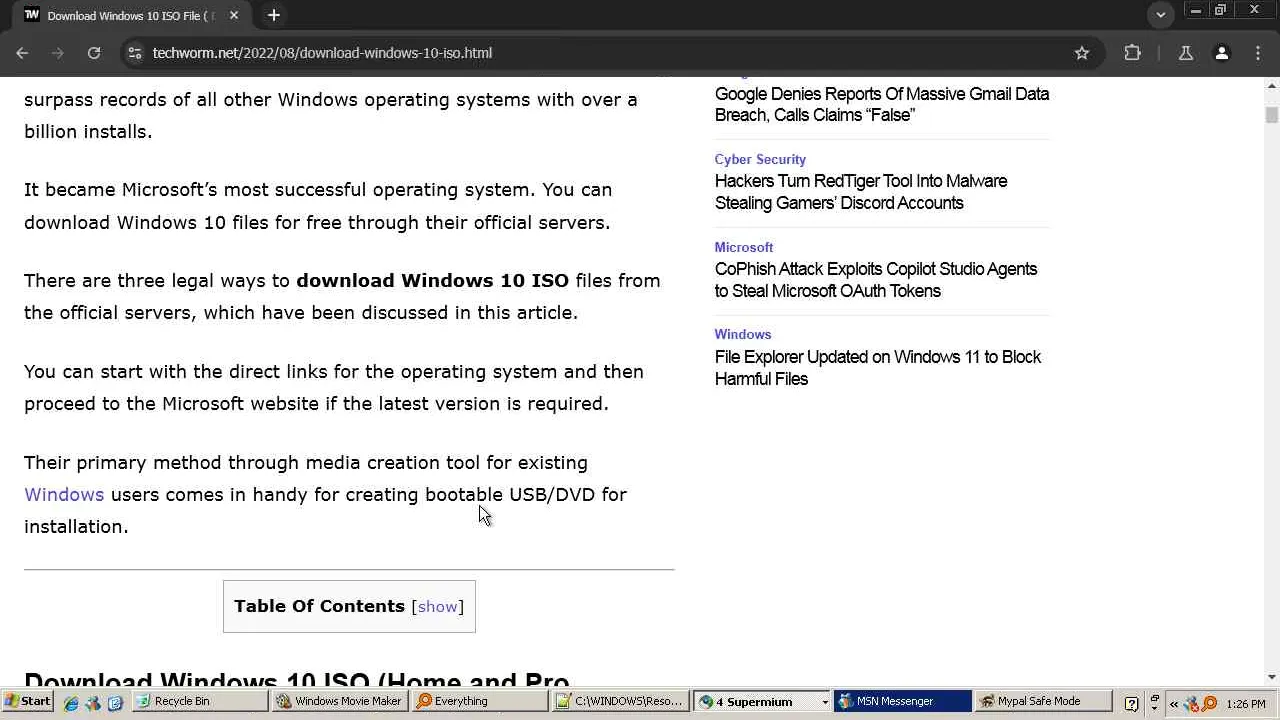Go back to the previous page
The image size is (1280, 720).
click(22, 53)
